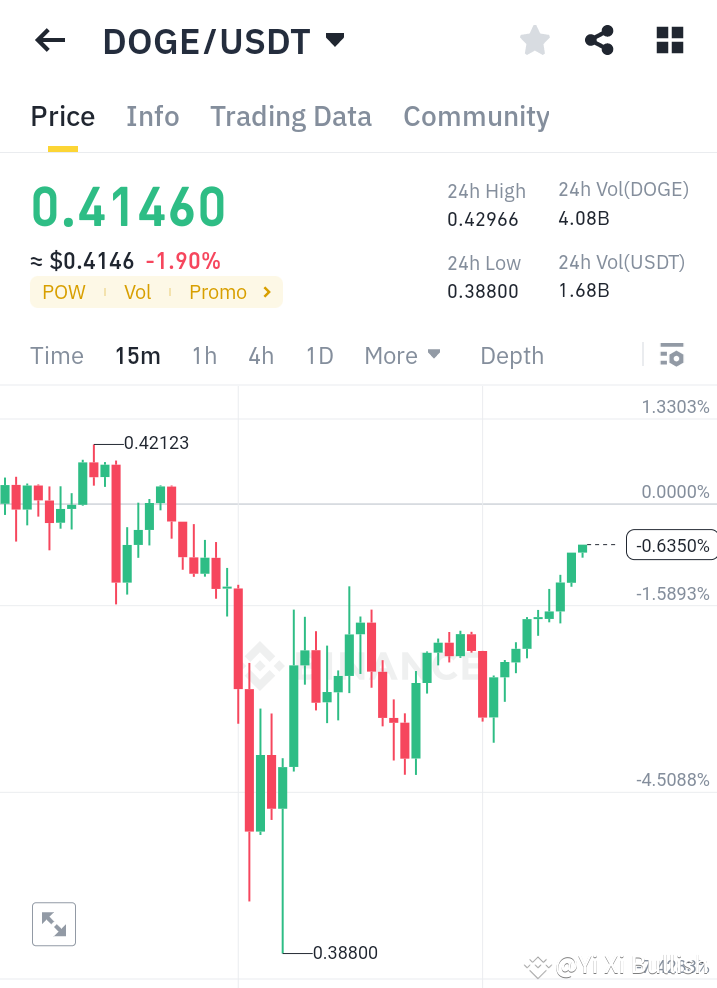Switch to the 1h candle interval
This screenshot has height=988, width=717.
[x=204, y=355]
